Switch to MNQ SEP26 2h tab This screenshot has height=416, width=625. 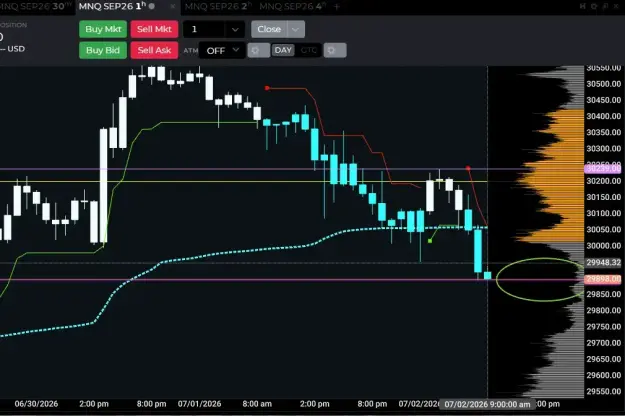218,6
